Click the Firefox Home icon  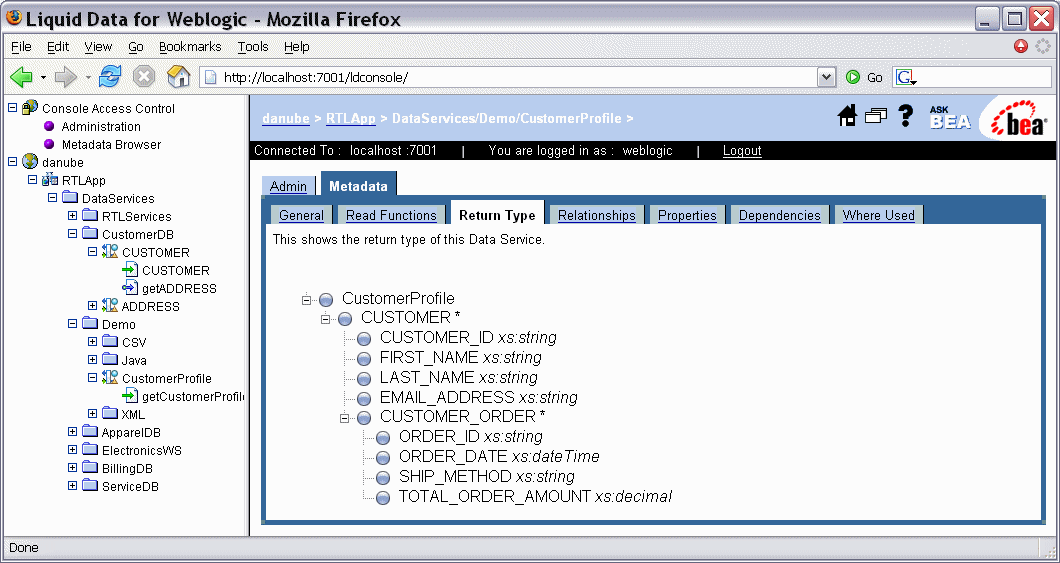(x=179, y=76)
